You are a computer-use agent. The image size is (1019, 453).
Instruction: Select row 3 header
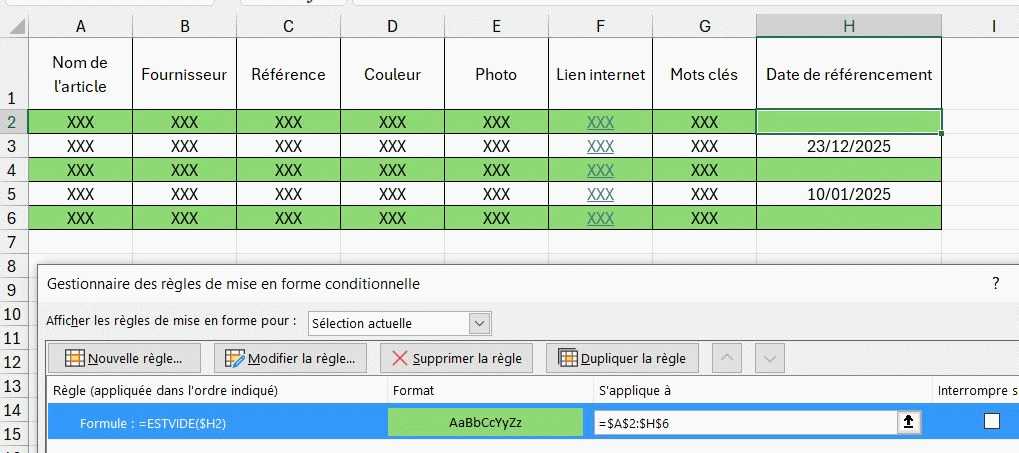coord(14,146)
